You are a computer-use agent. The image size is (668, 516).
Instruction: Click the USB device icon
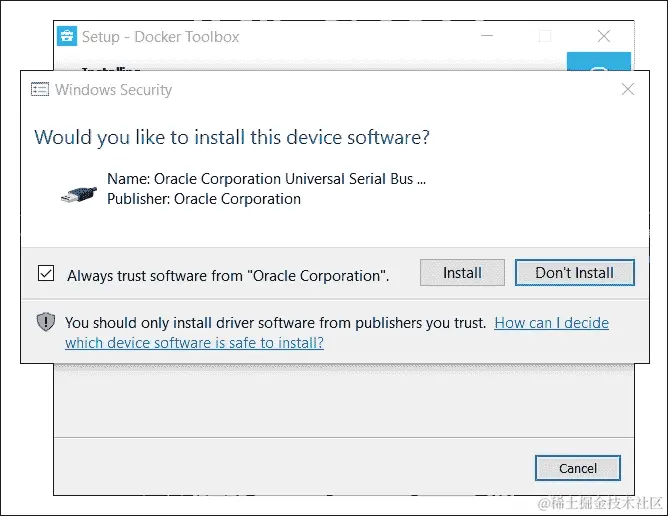(79, 194)
